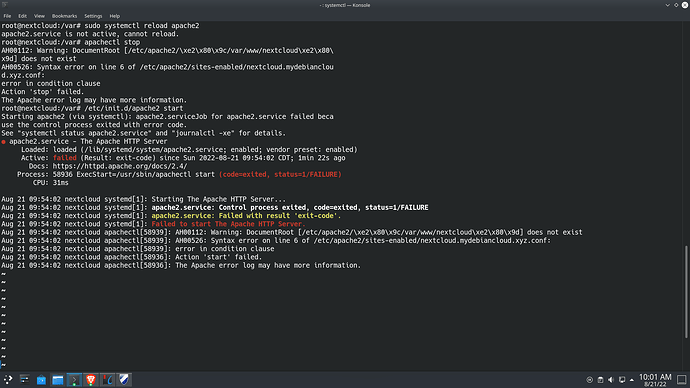Launch the Discover software store
The image size is (690, 388).
[41, 380]
